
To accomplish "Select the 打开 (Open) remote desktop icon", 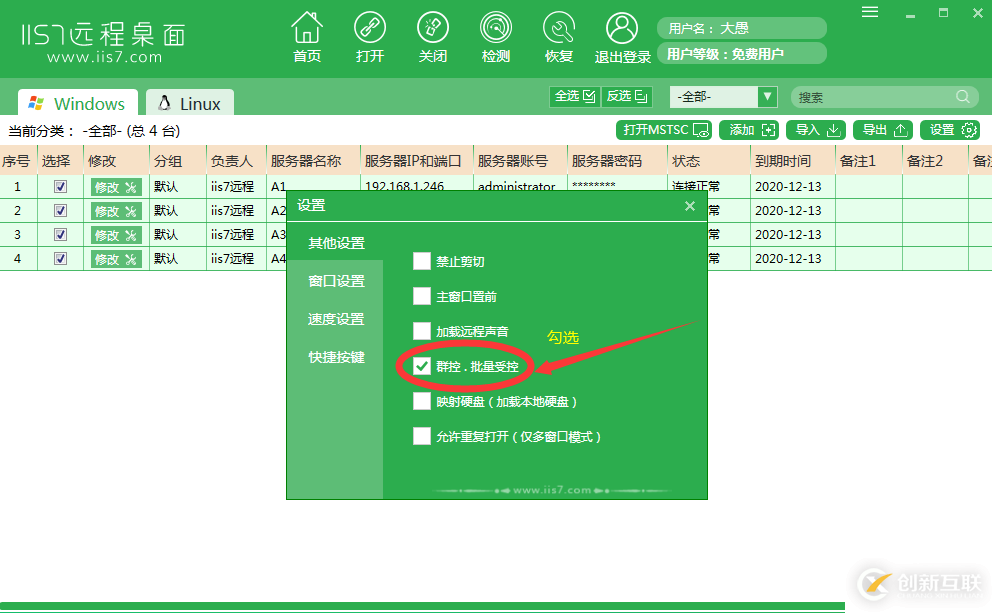I will [370, 36].
